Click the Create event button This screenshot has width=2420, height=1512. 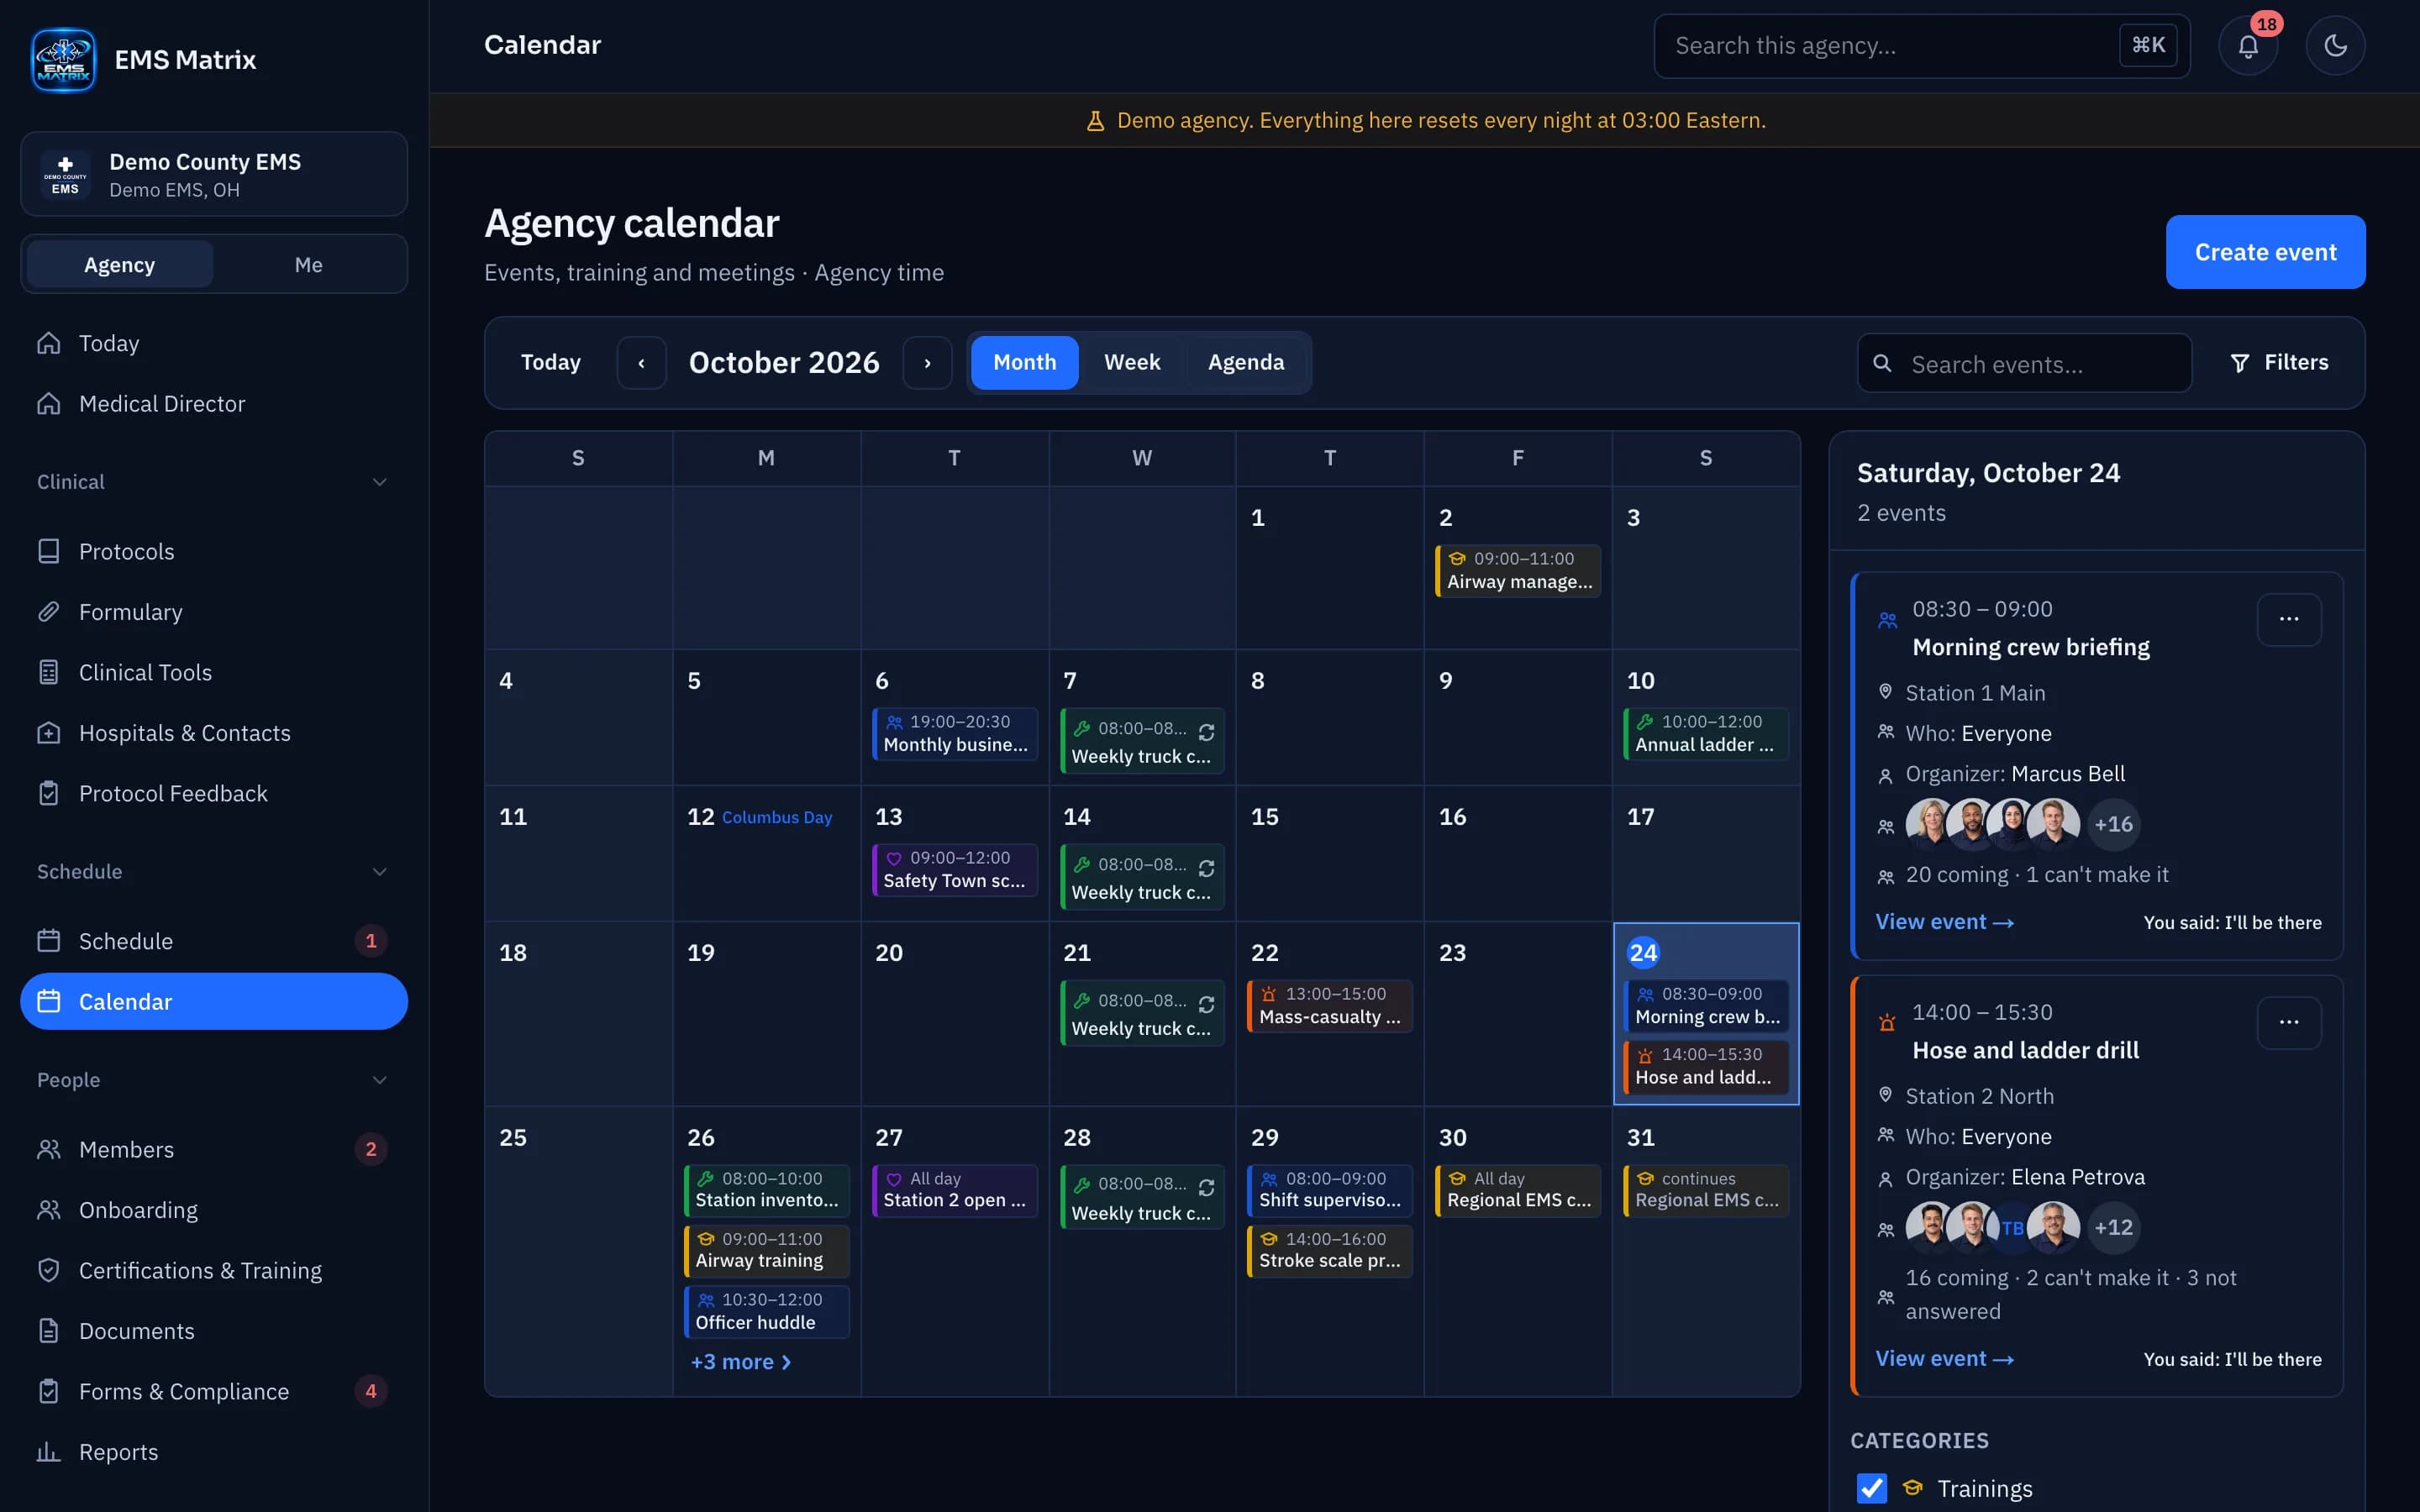click(2265, 252)
